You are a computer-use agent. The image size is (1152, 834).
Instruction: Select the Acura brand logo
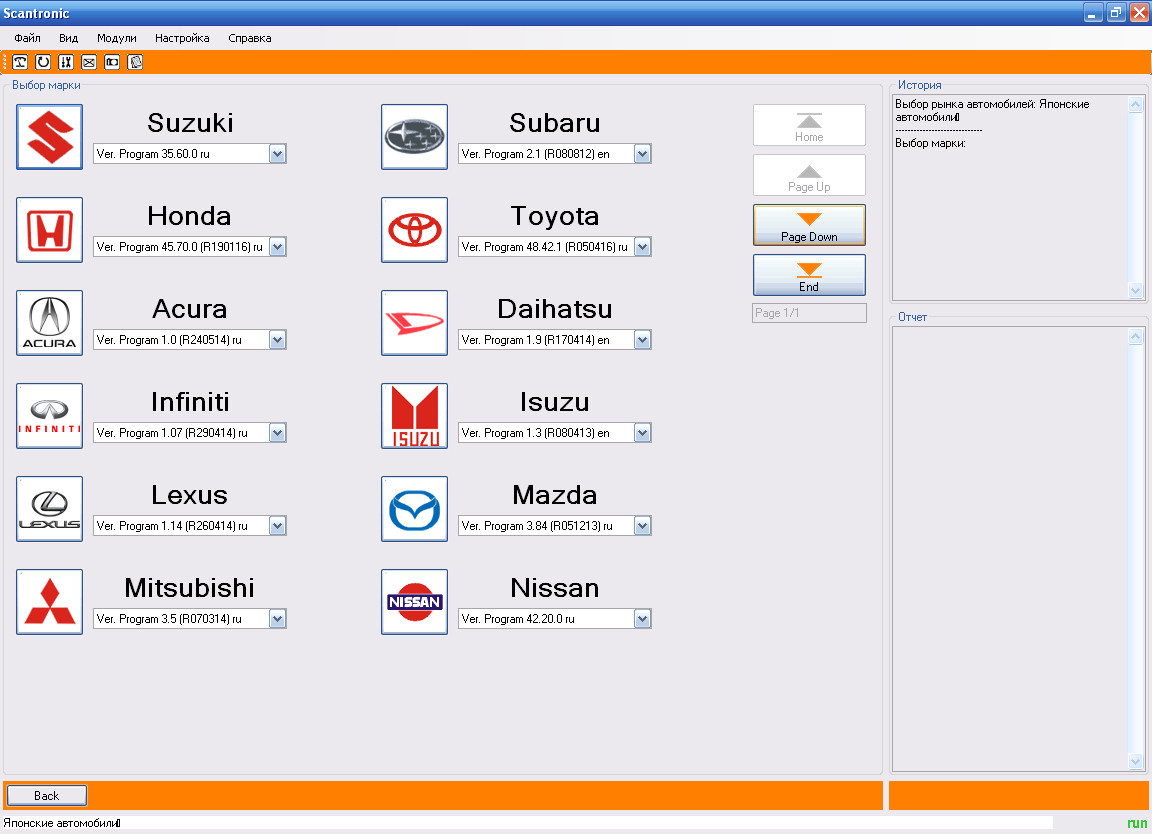[49, 323]
